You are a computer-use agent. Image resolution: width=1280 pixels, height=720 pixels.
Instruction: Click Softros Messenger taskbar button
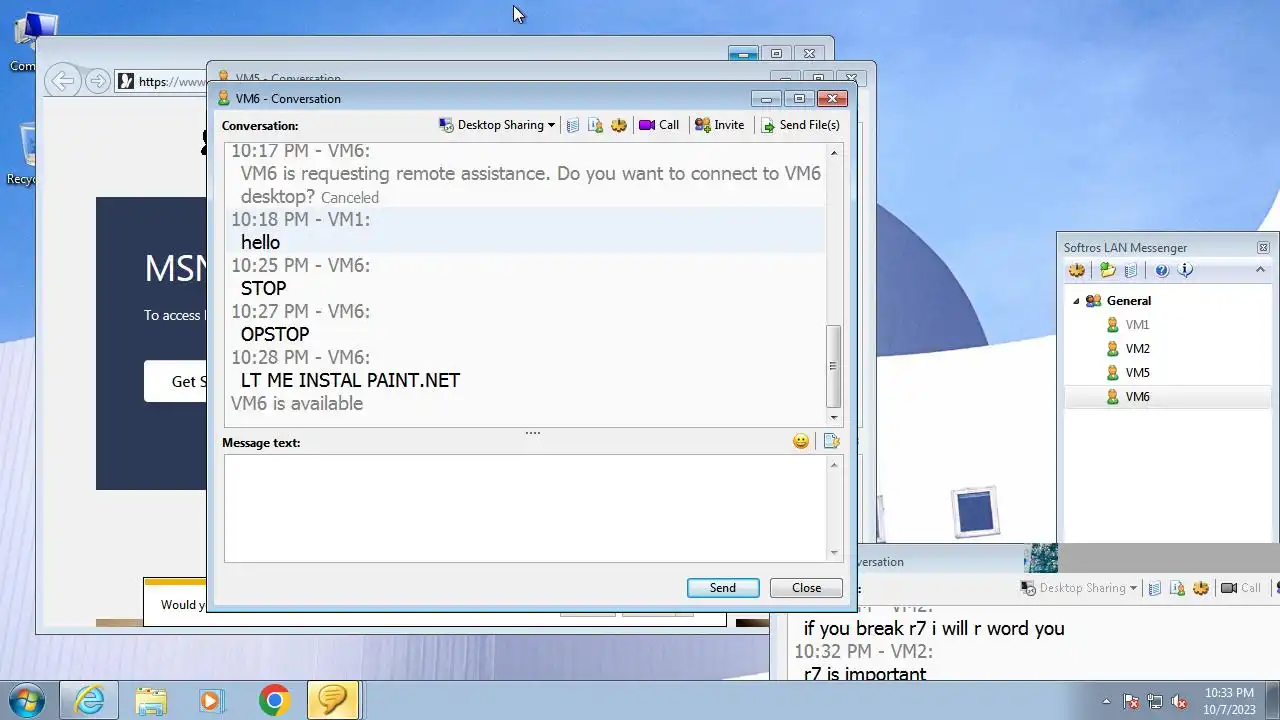(x=332, y=700)
